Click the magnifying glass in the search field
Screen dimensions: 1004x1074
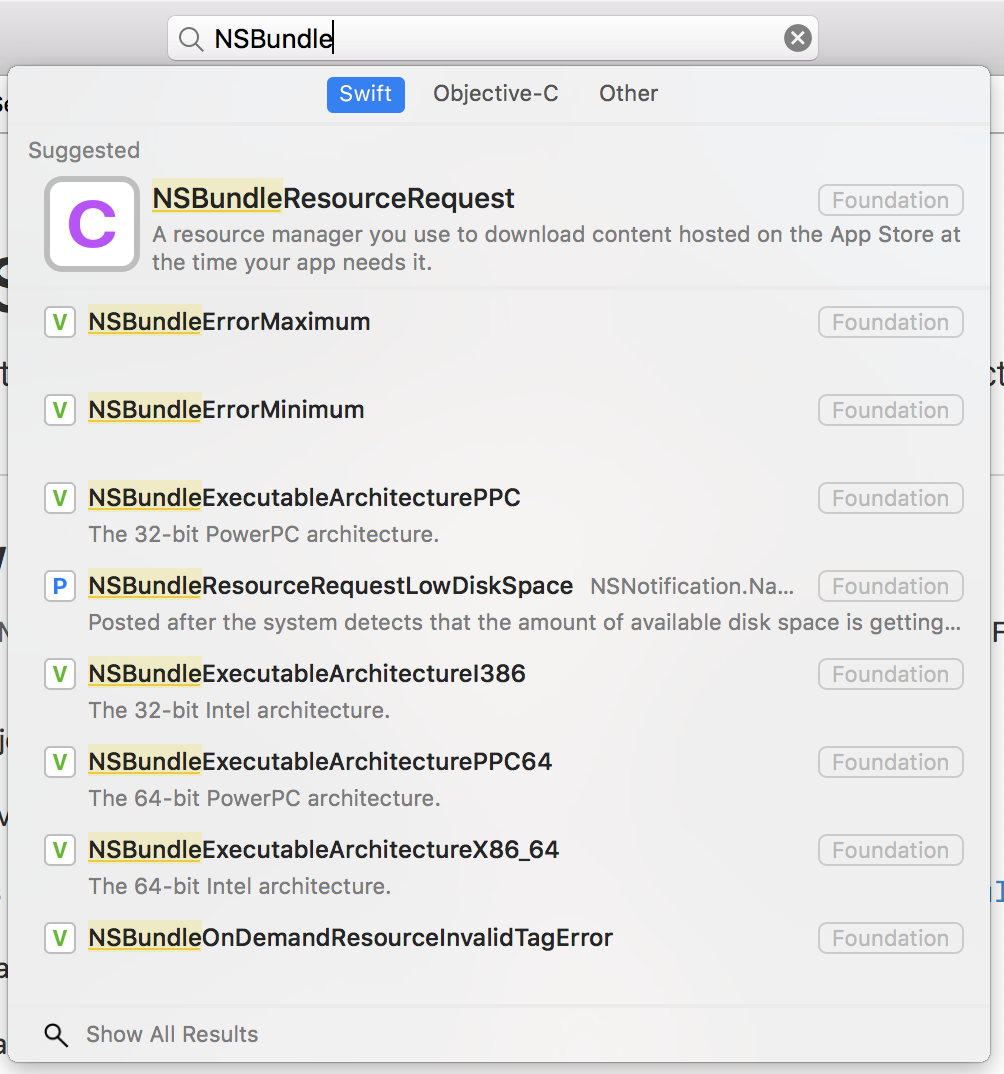click(x=191, y=39)
